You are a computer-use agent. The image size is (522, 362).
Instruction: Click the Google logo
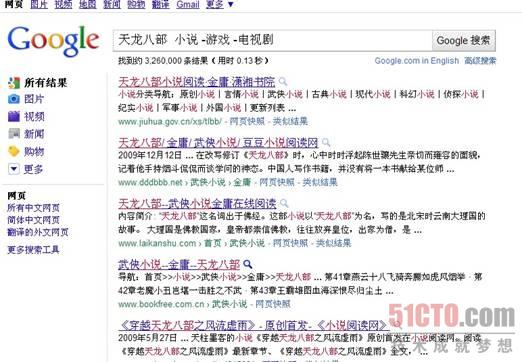53,41
